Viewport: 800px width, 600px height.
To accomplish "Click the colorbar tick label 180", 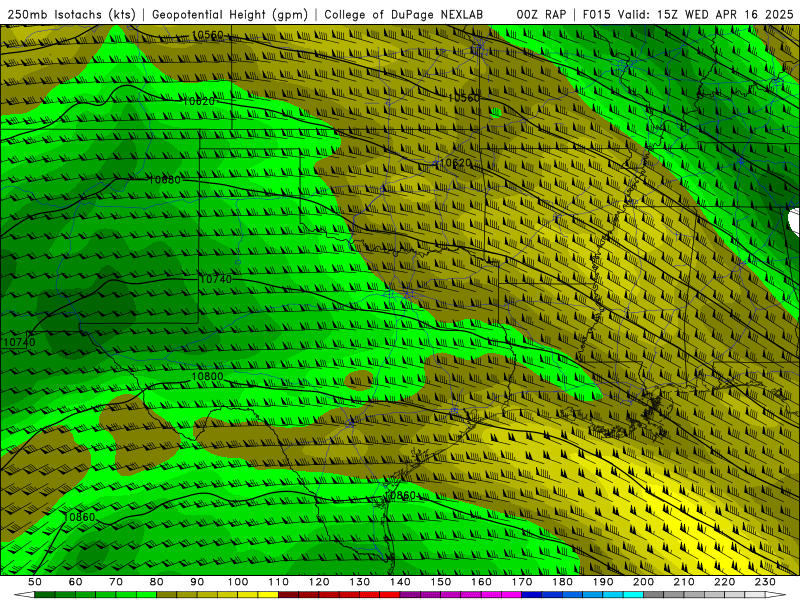I will click(x=562, y=582).
